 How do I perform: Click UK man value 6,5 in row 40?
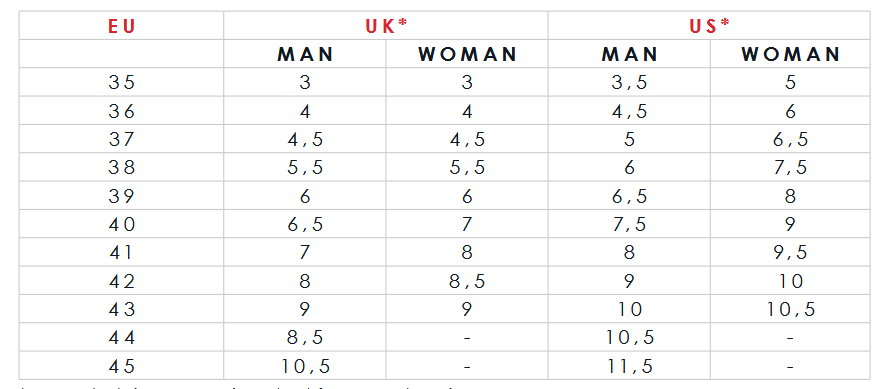pos(305,225)
